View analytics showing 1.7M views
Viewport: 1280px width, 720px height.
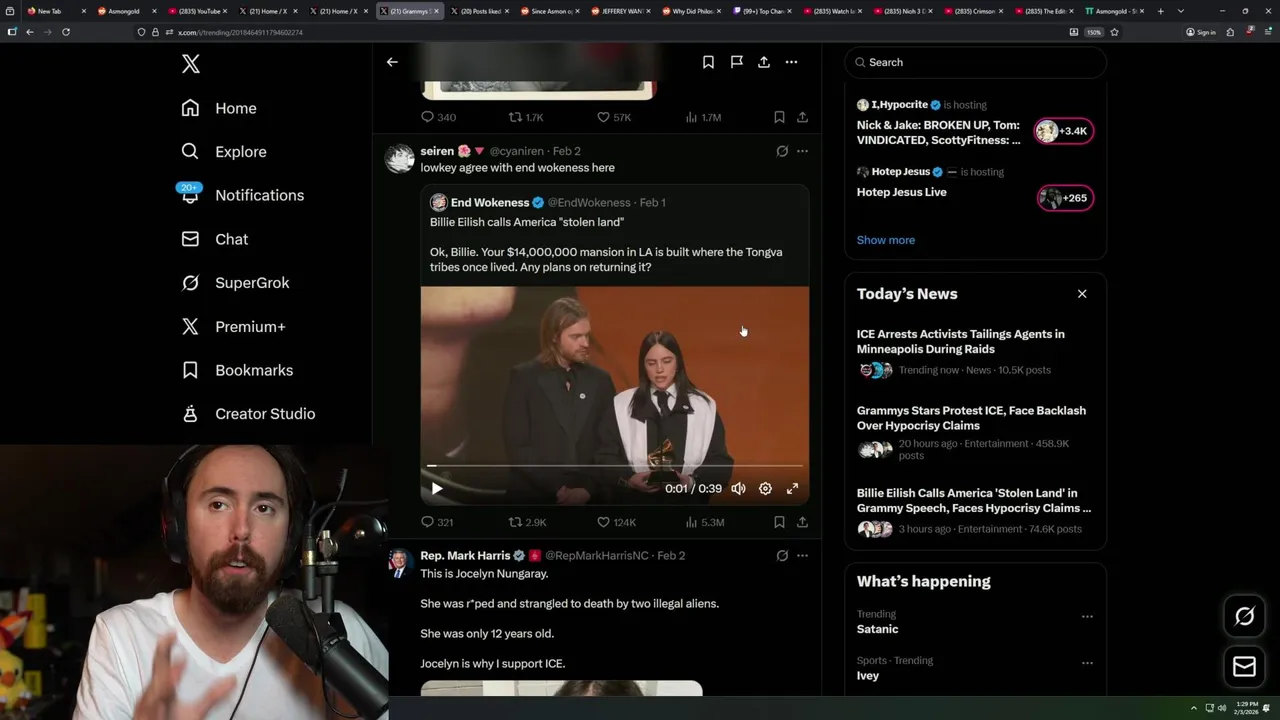pos(703,117)
